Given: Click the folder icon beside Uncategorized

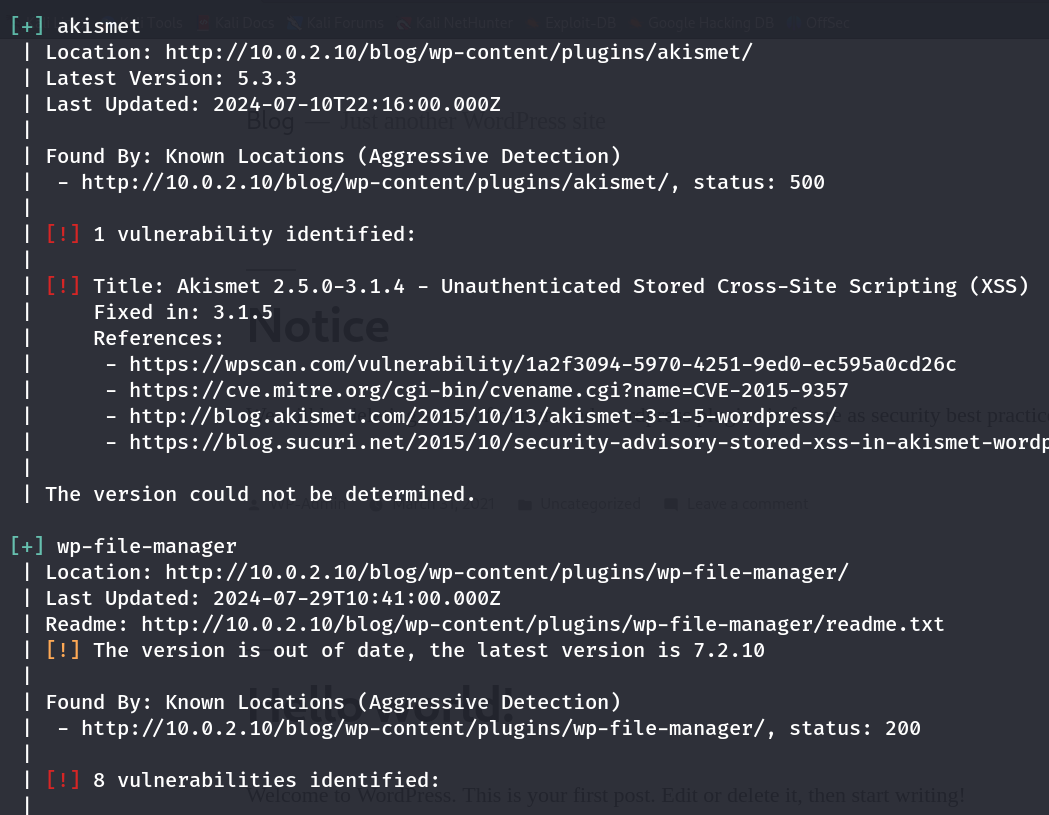Looking at the screenshot, I should 525,504.
